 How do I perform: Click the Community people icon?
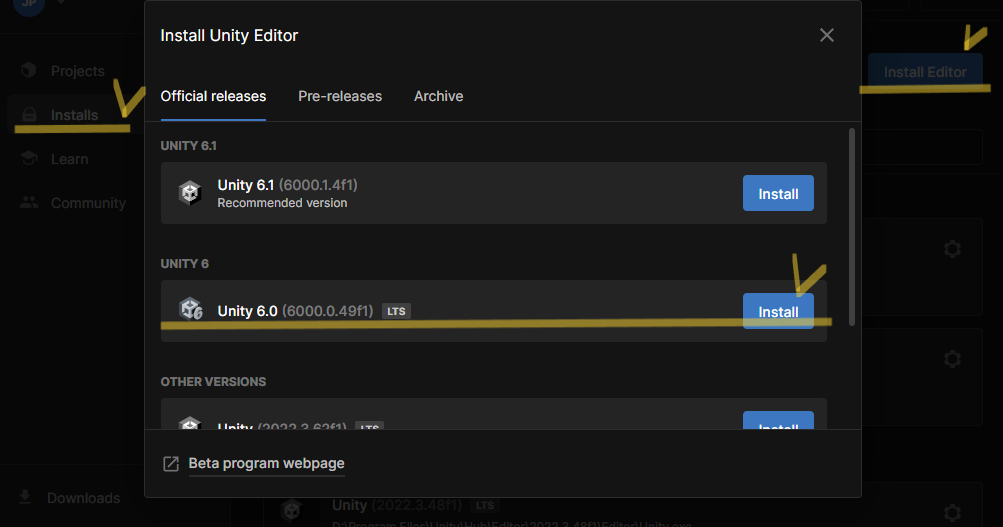[x=29, y=202]
